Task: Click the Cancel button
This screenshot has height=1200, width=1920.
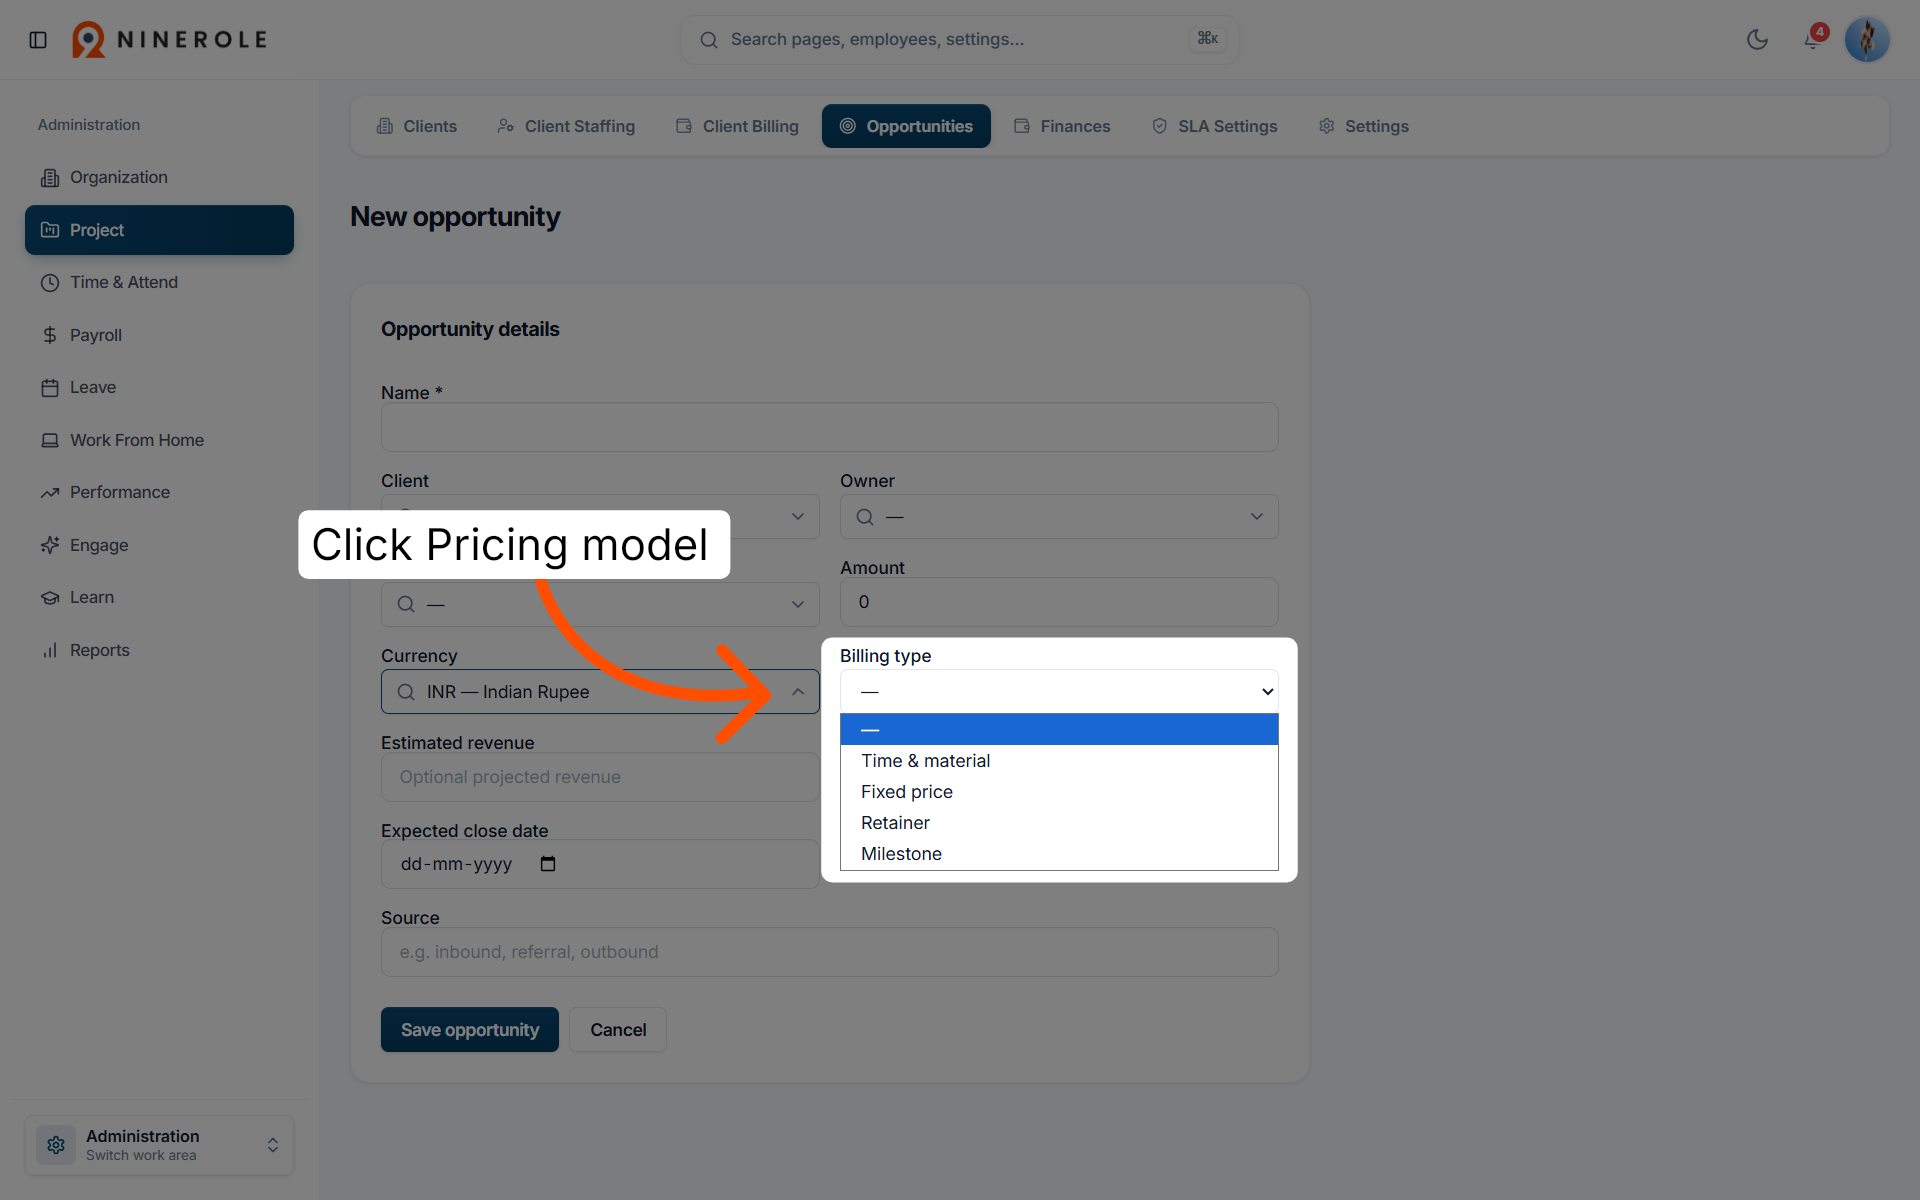Action: coord(618,1029)
